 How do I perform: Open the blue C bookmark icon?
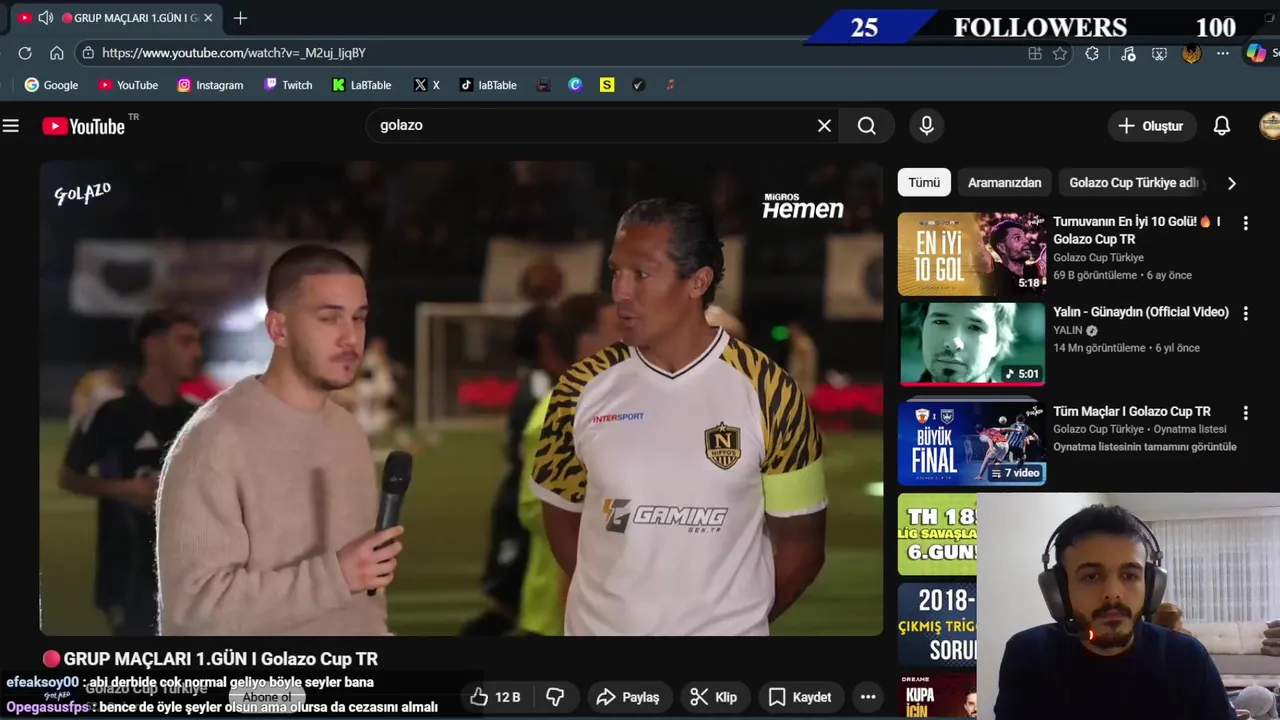click(575, 85)
